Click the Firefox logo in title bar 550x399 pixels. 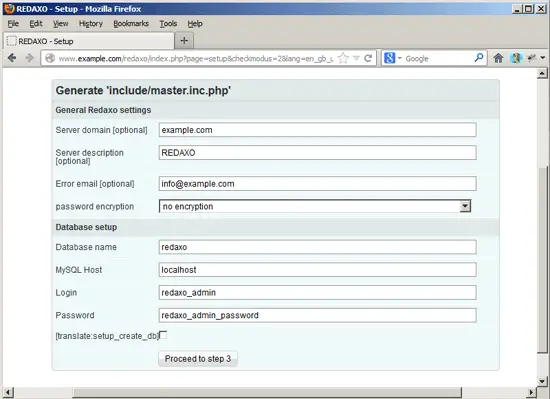[x=9, y=9]
